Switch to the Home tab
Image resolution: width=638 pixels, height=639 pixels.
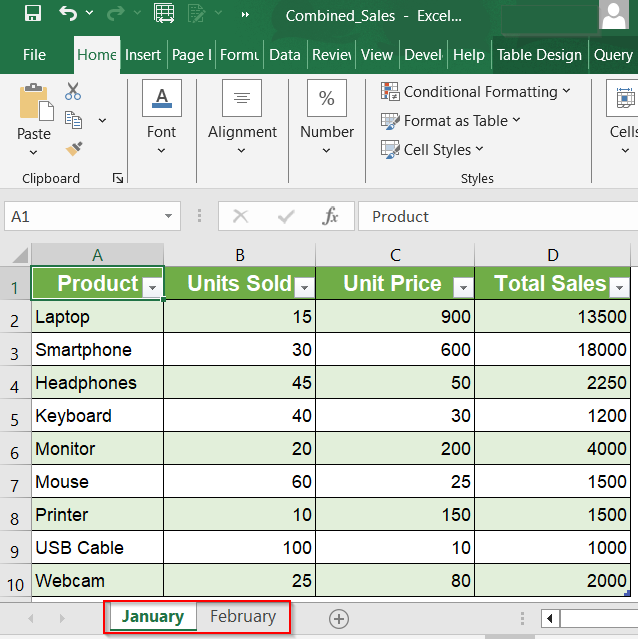97,55
